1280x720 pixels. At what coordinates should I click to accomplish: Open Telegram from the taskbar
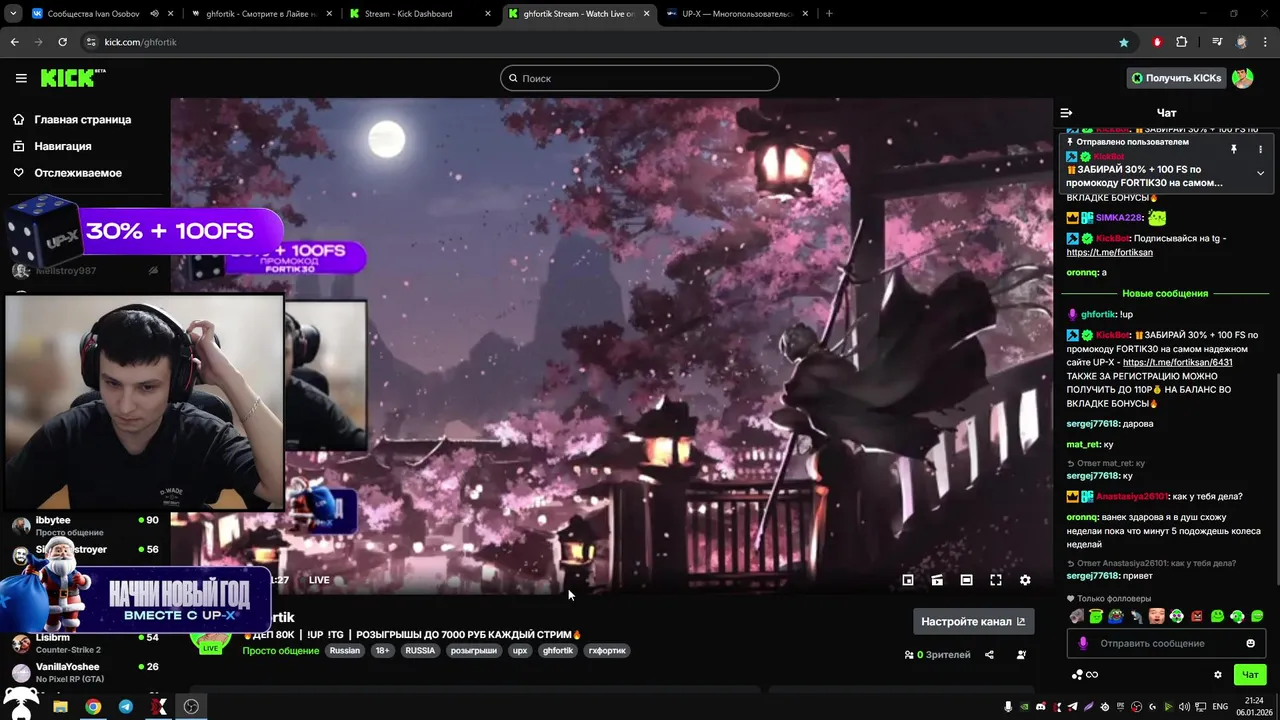click(x=125, y=706)
